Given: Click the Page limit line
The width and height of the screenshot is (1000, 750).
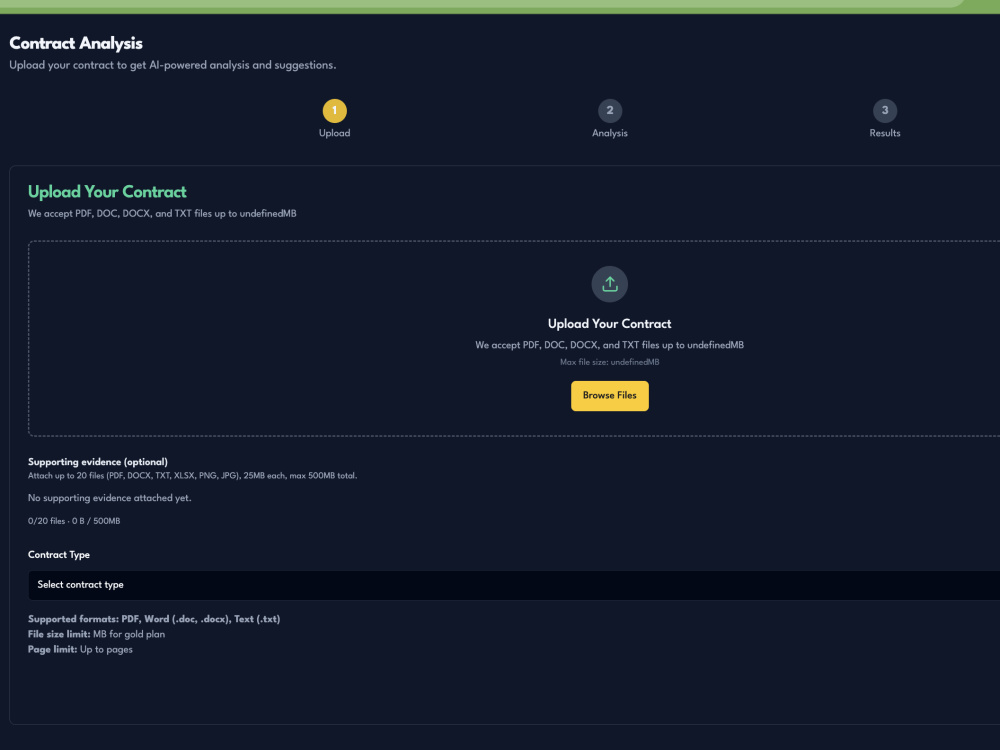Looking at the screenshot, I should (x=80, y=650).
